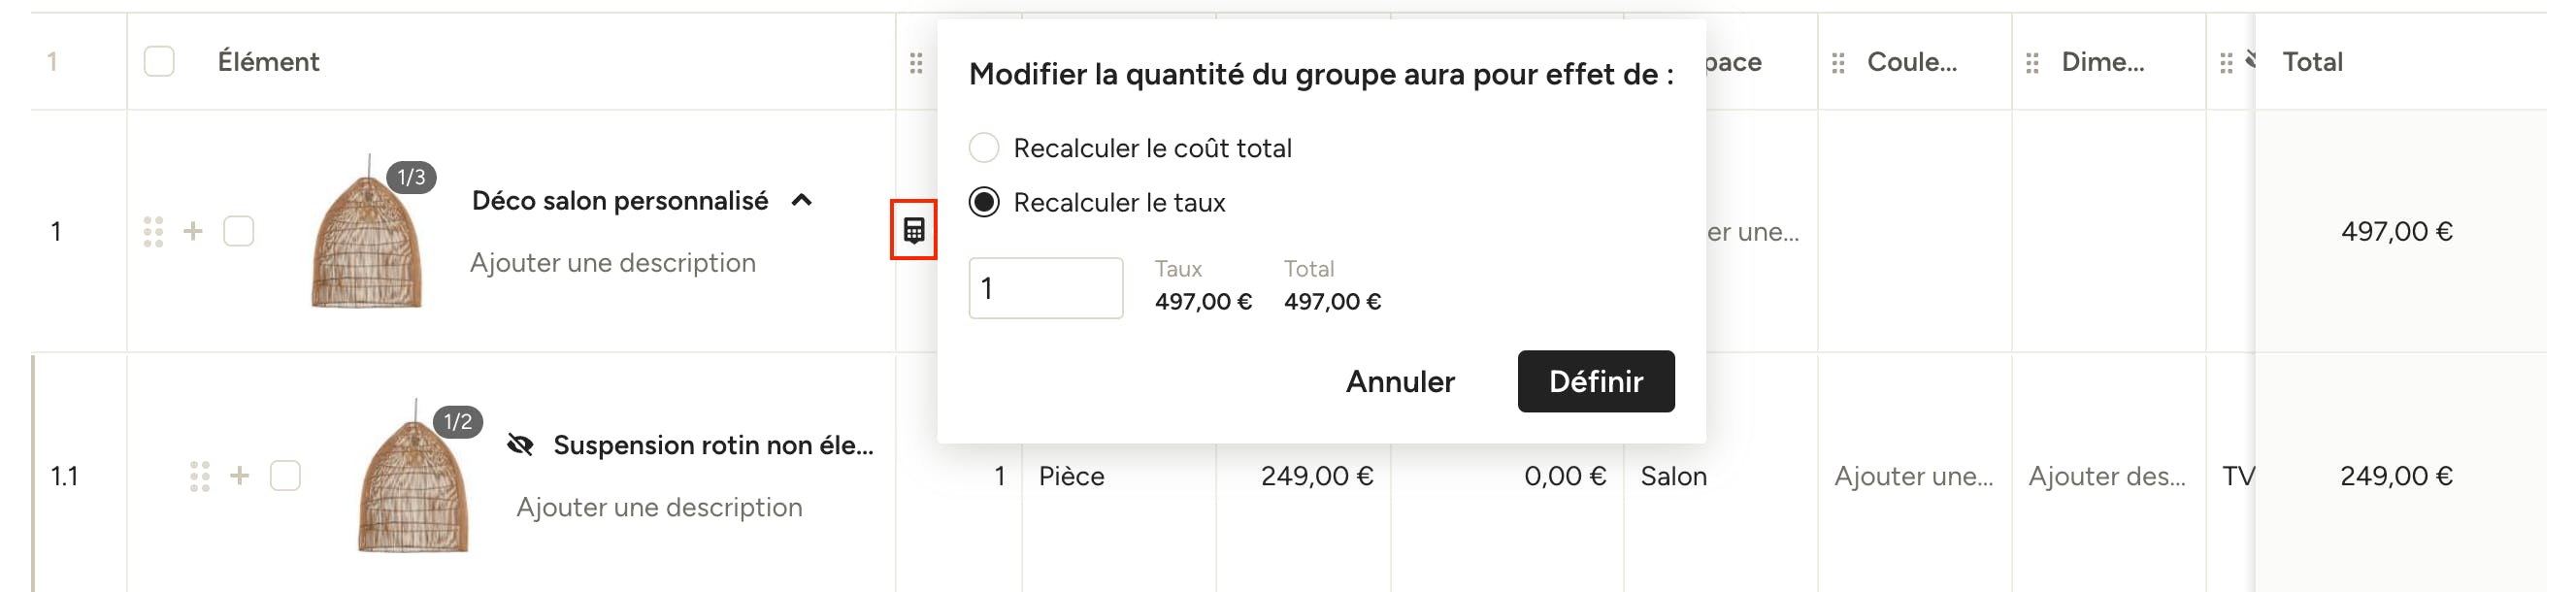This screenshot has width=2576, height=592.
Task: Click the grip icon on Coule... column header
Action: [x=1838, y=63]
